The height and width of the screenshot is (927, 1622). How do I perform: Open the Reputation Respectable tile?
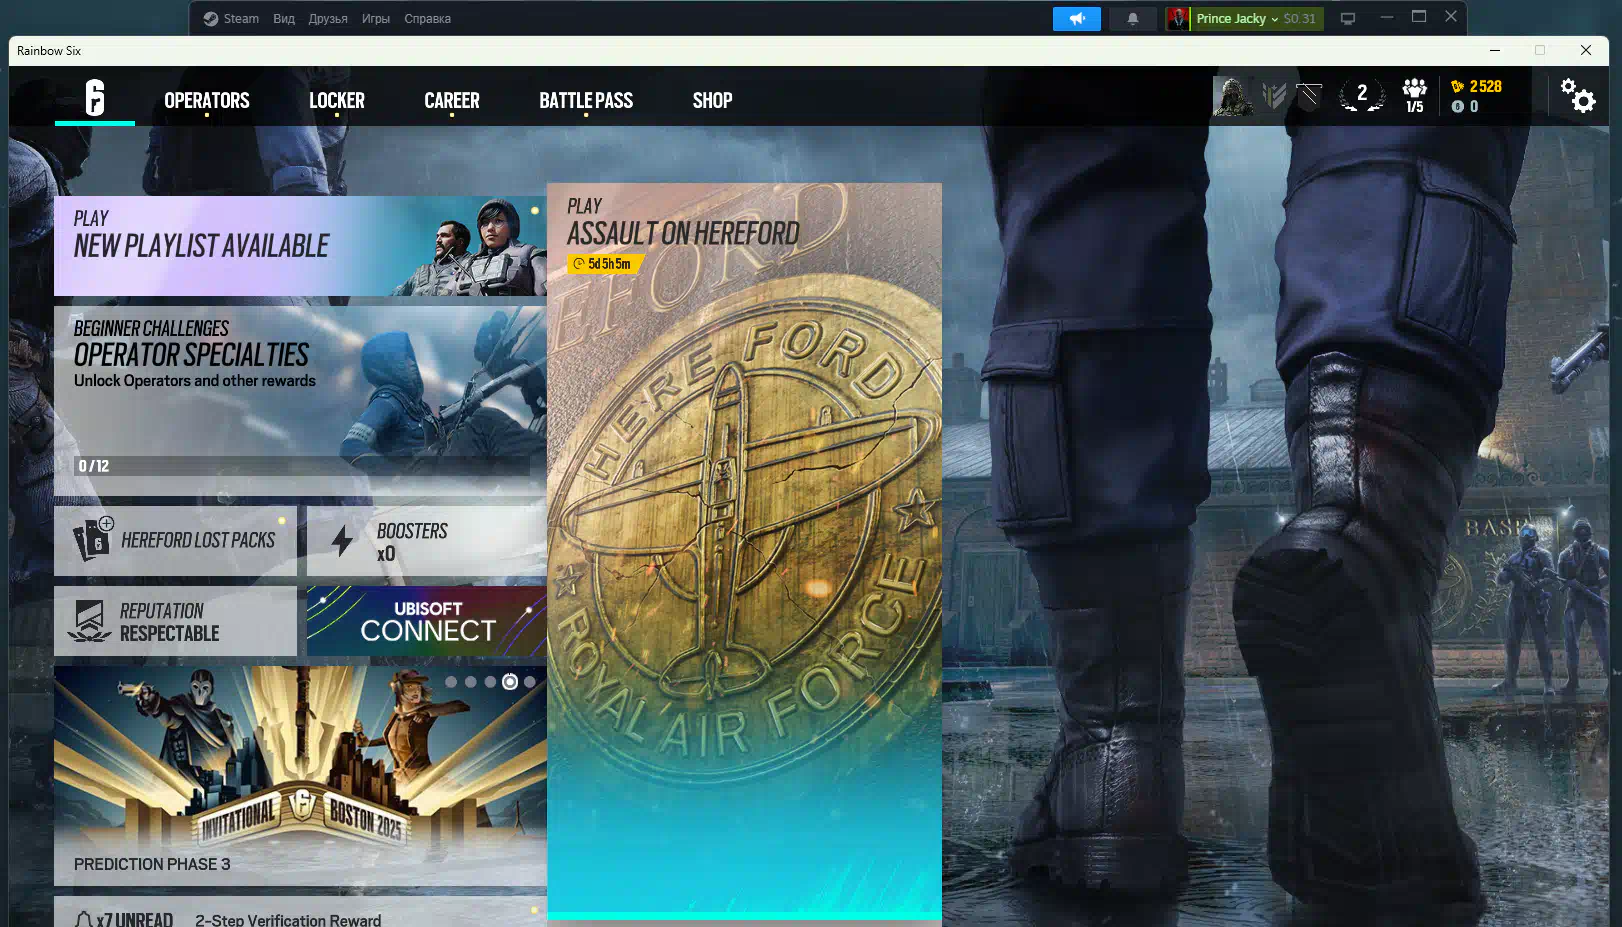pos(175,621)
